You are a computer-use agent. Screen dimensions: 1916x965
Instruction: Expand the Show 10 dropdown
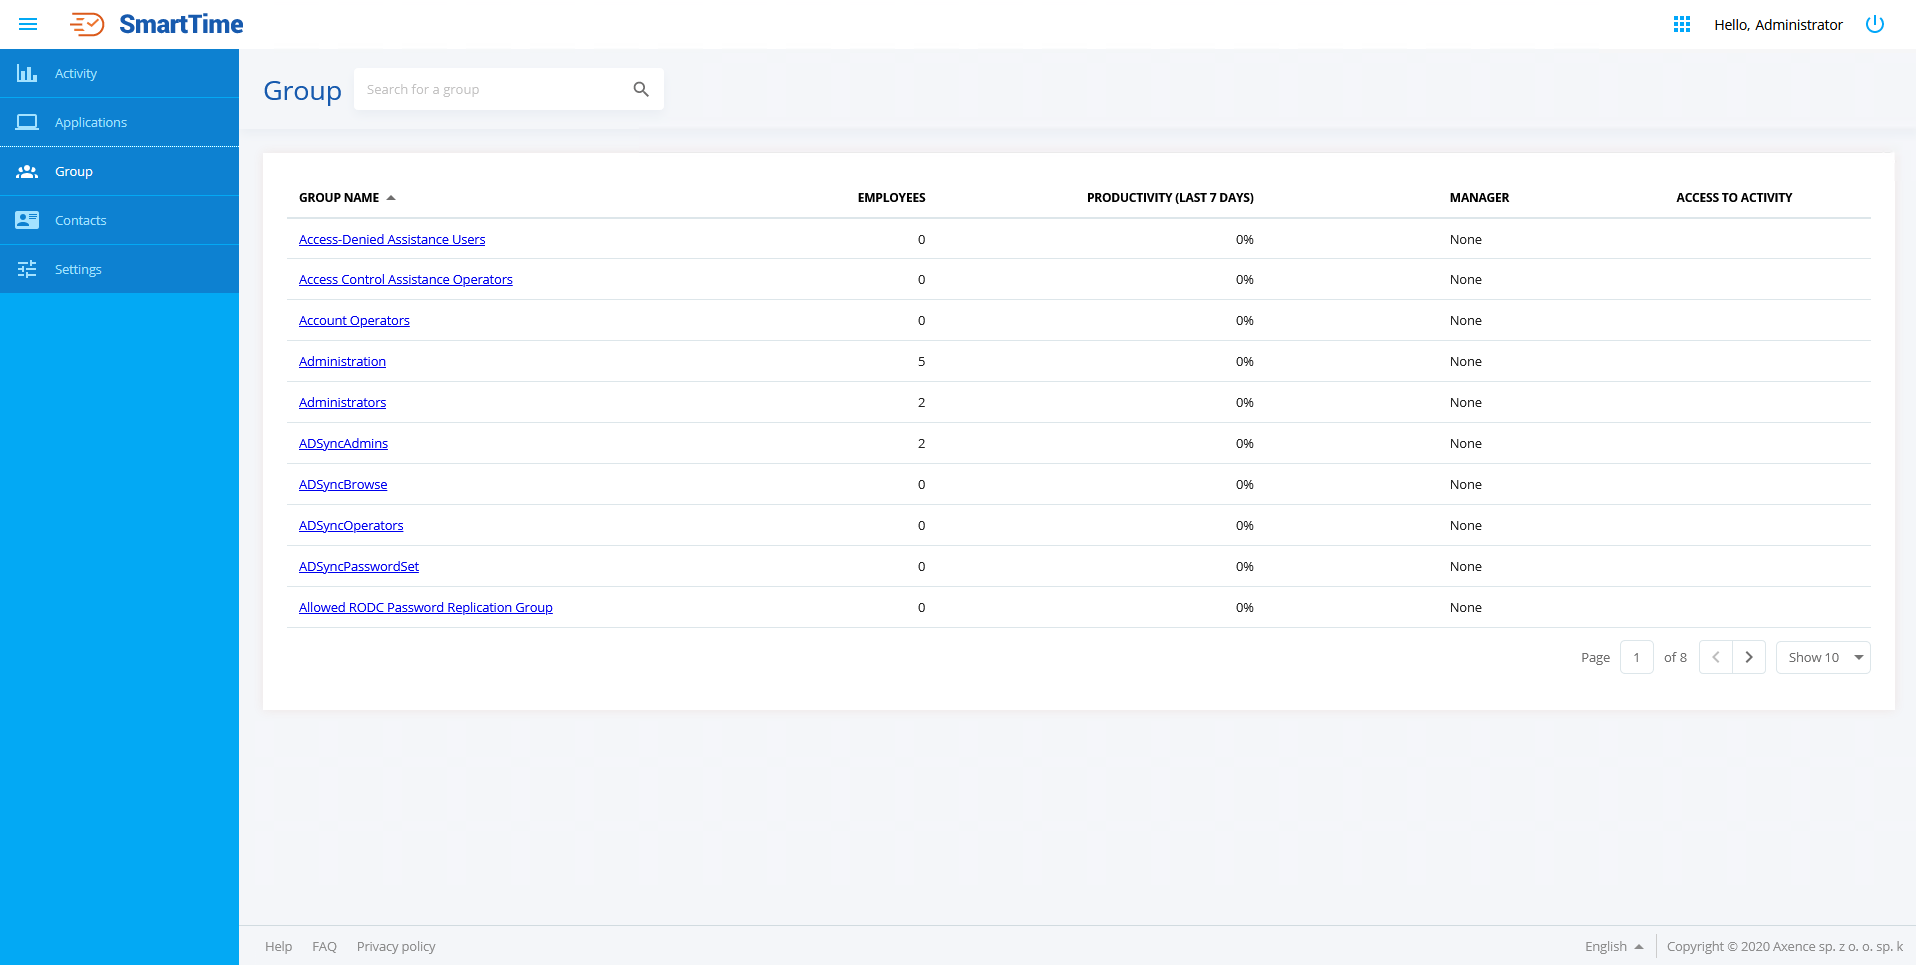pyautogui.click(x=1822, y=657)
